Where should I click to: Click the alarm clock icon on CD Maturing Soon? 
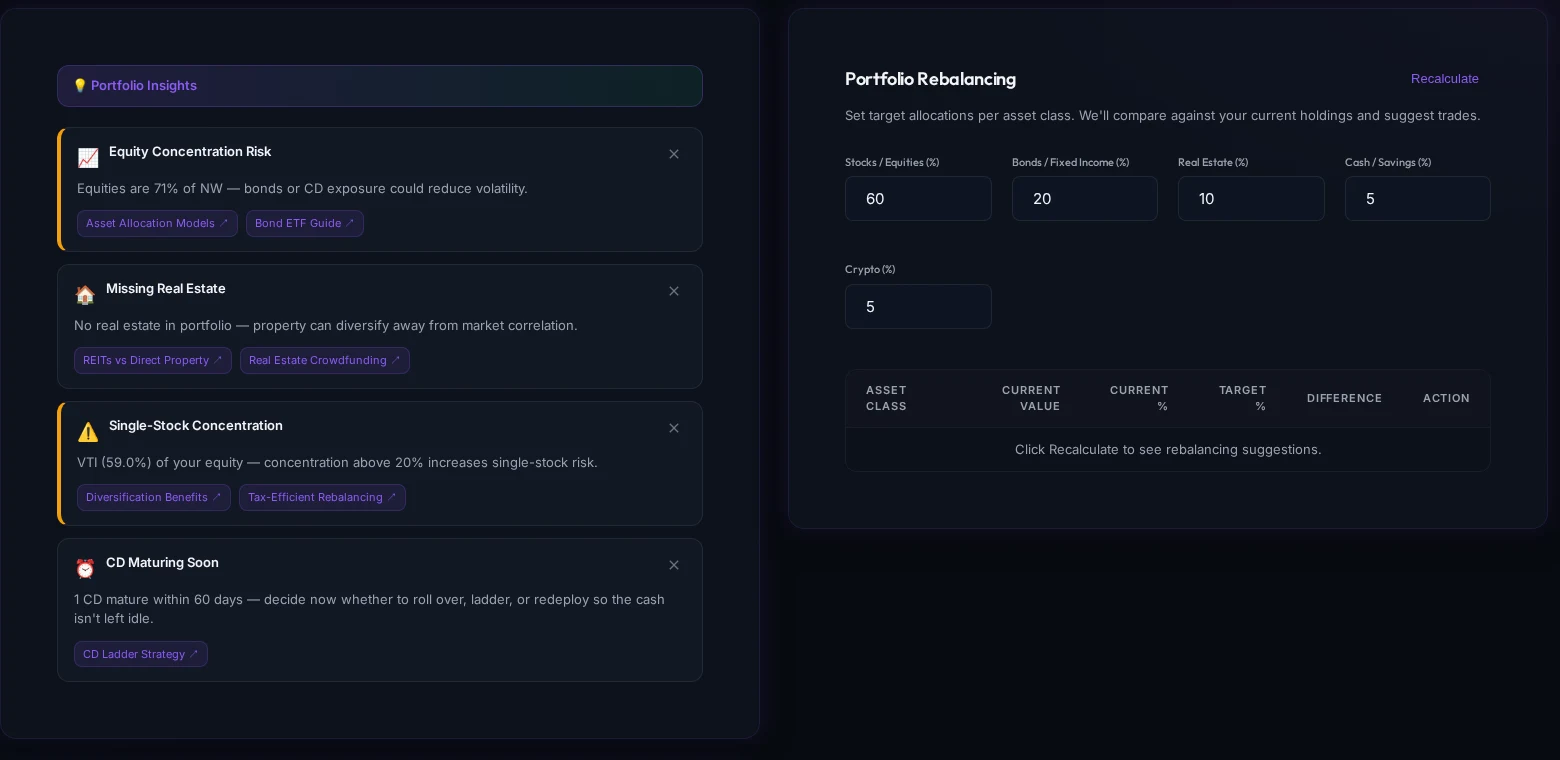(85, 569)
